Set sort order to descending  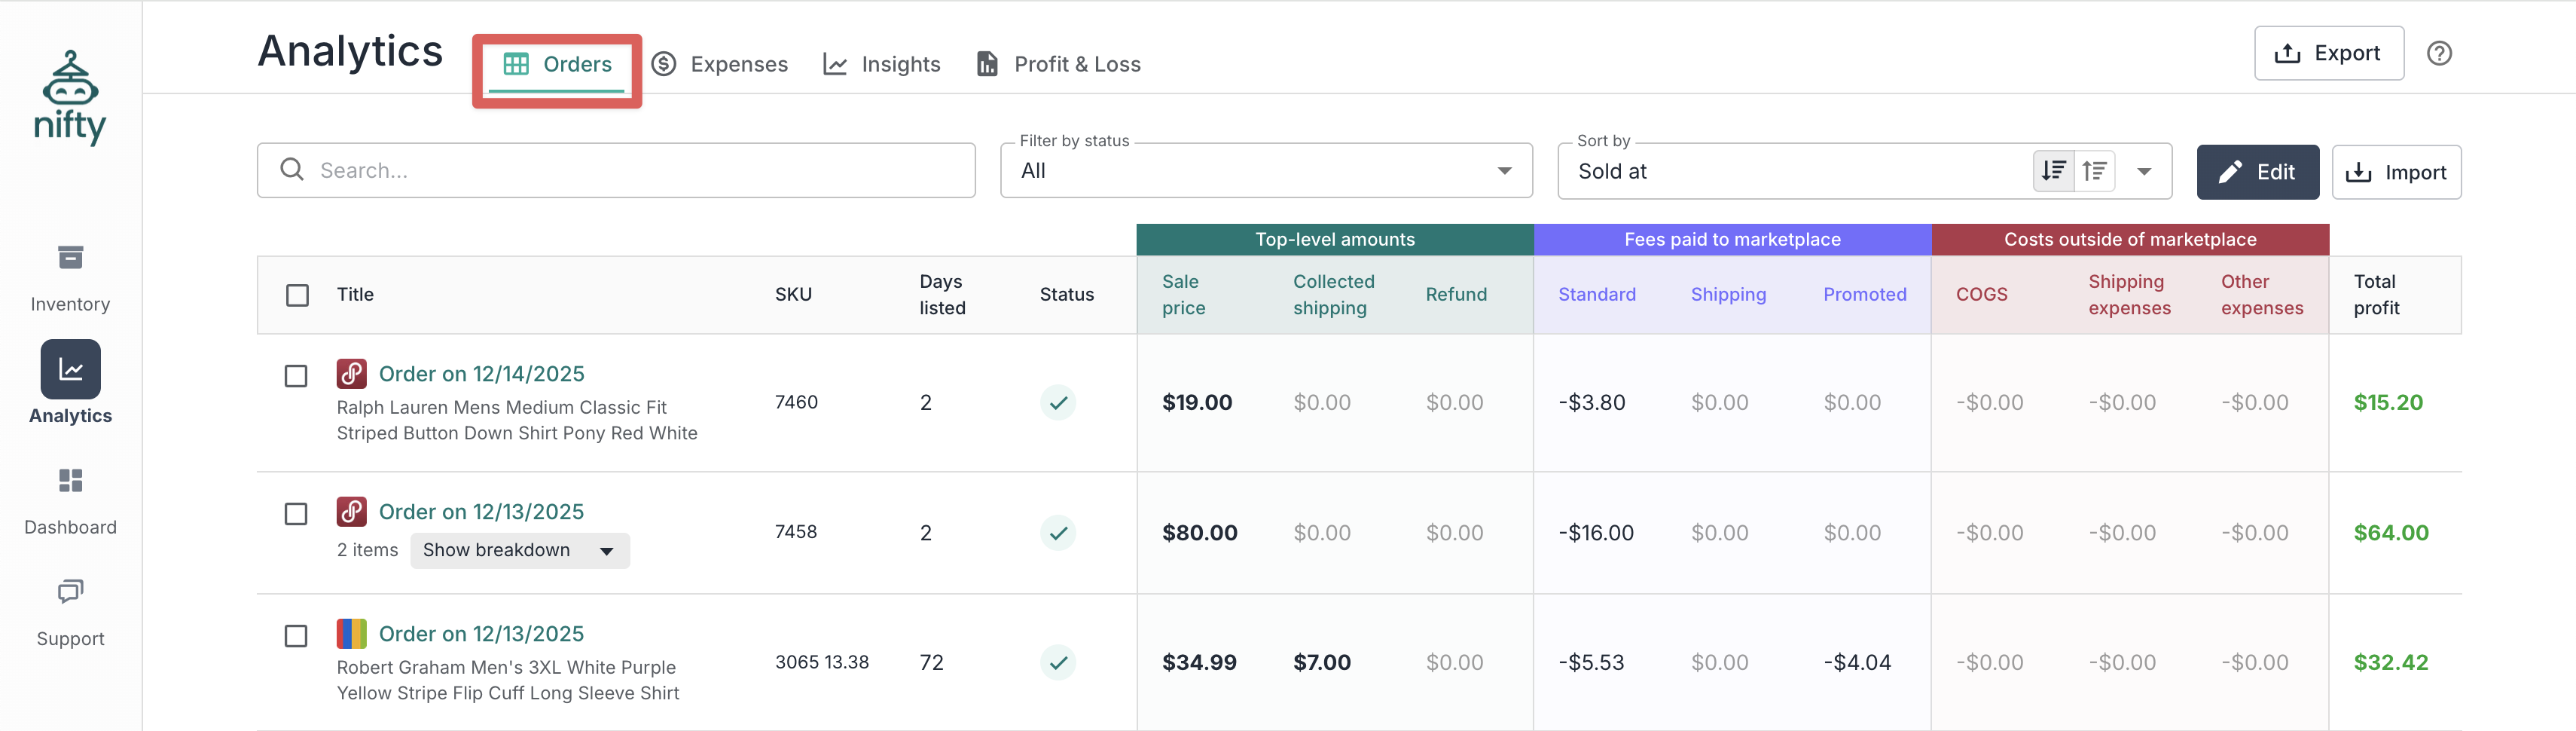point(2053,171)
